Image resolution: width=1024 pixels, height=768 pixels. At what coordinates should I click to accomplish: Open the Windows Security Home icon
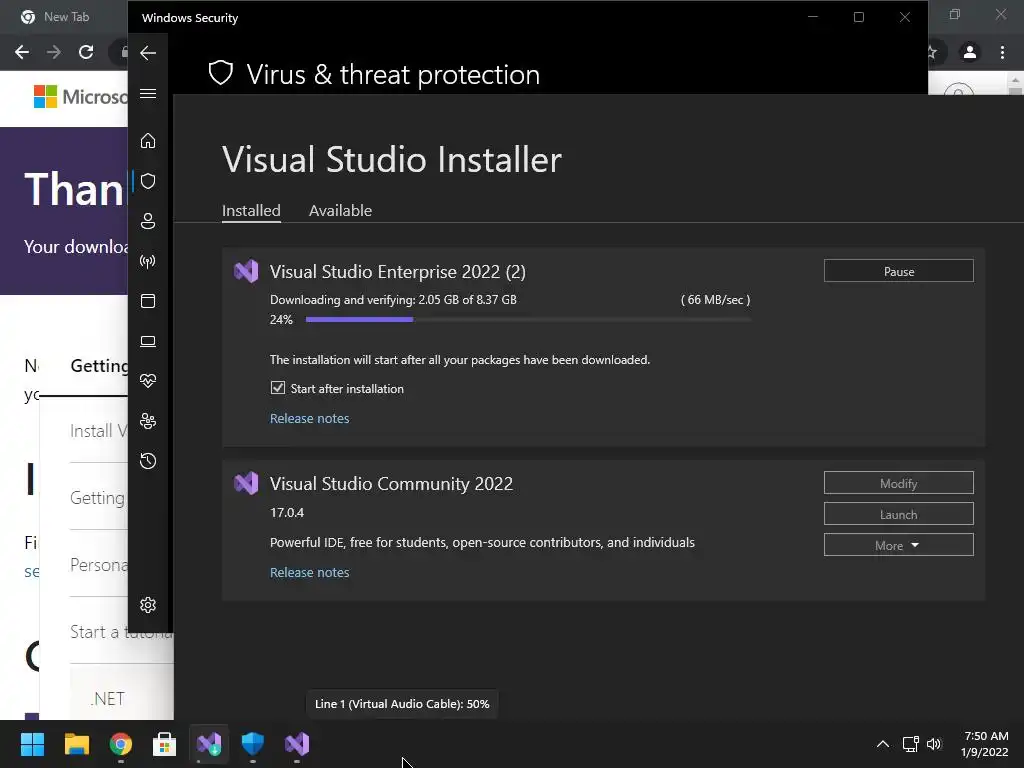148,141
